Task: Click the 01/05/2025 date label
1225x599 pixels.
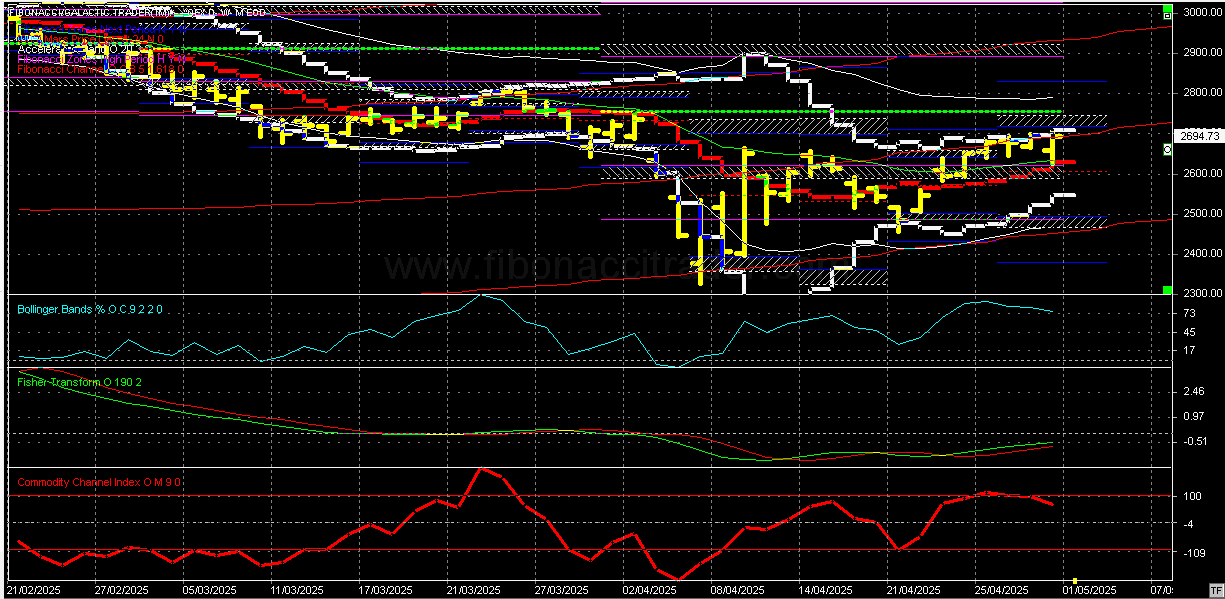Action: pyautogui.click(x=1089, y=590)
